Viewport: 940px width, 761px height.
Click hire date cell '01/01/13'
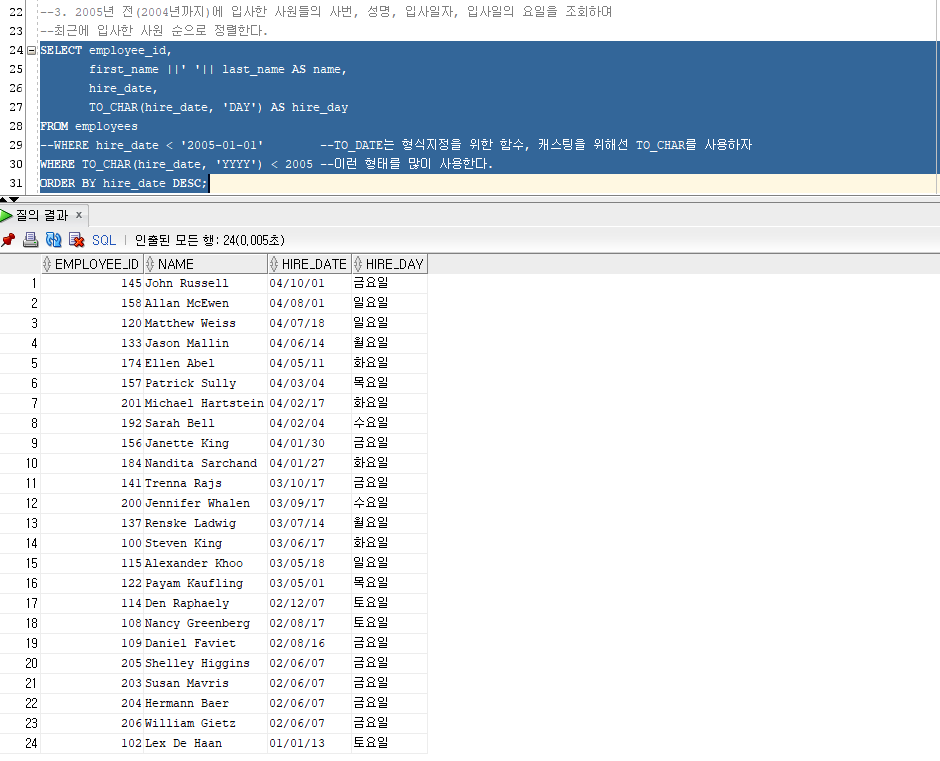point(309,743)
